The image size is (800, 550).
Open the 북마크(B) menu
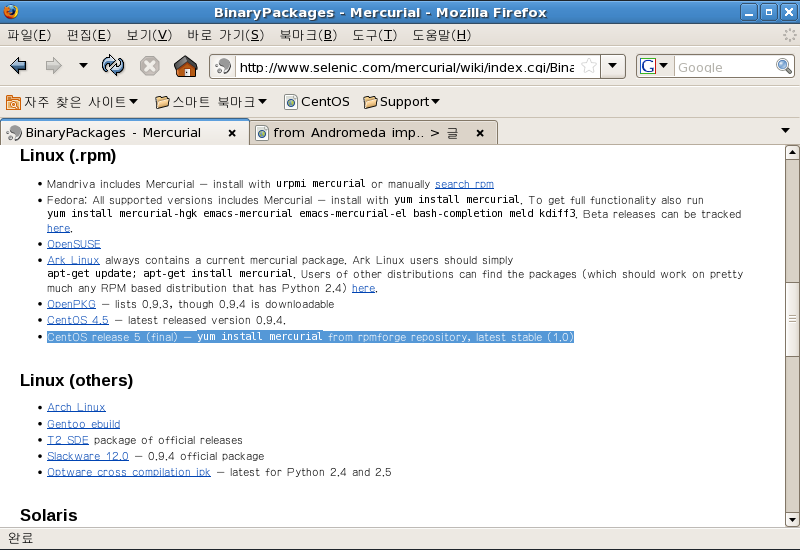click(308, 35)
